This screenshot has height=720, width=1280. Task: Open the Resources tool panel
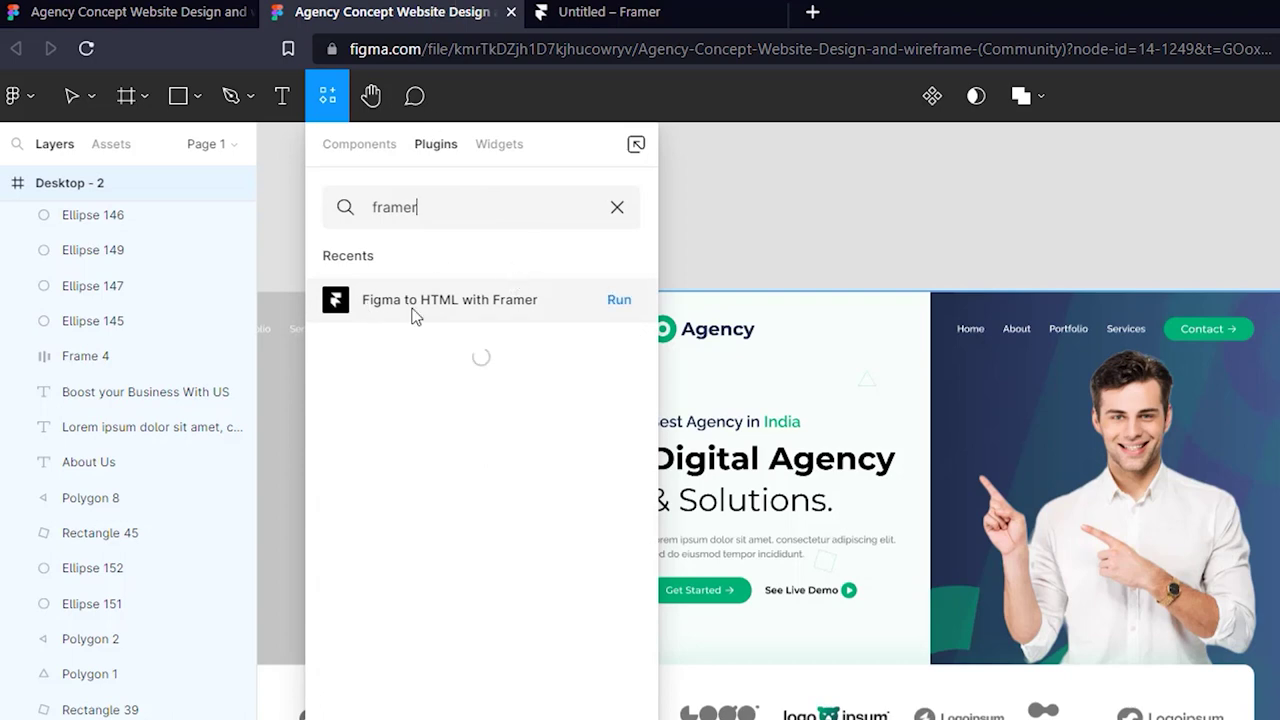tap(327, 96)
